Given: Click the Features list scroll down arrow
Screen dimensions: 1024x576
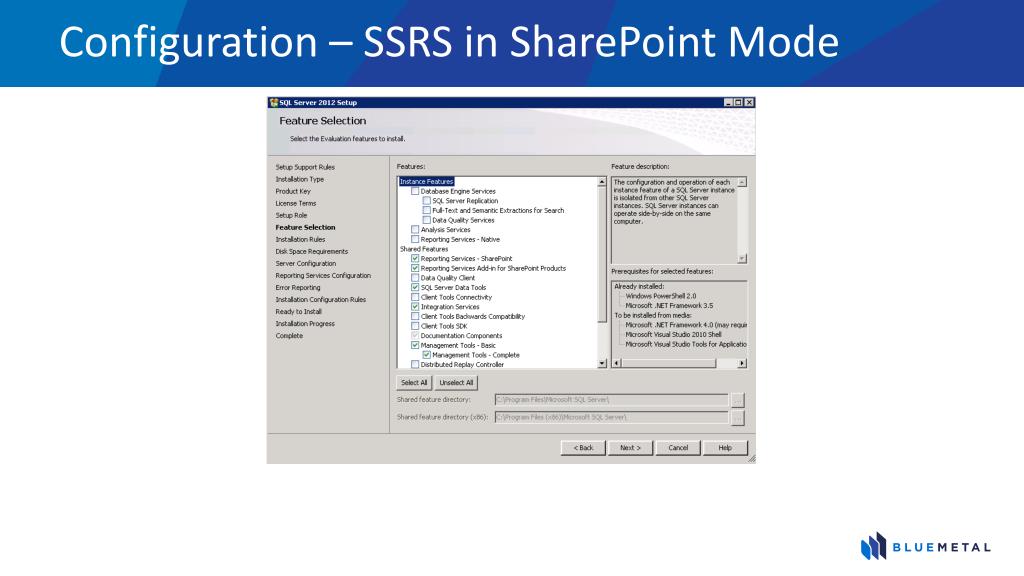Looking at the screenshot, I should pos(602,363).
